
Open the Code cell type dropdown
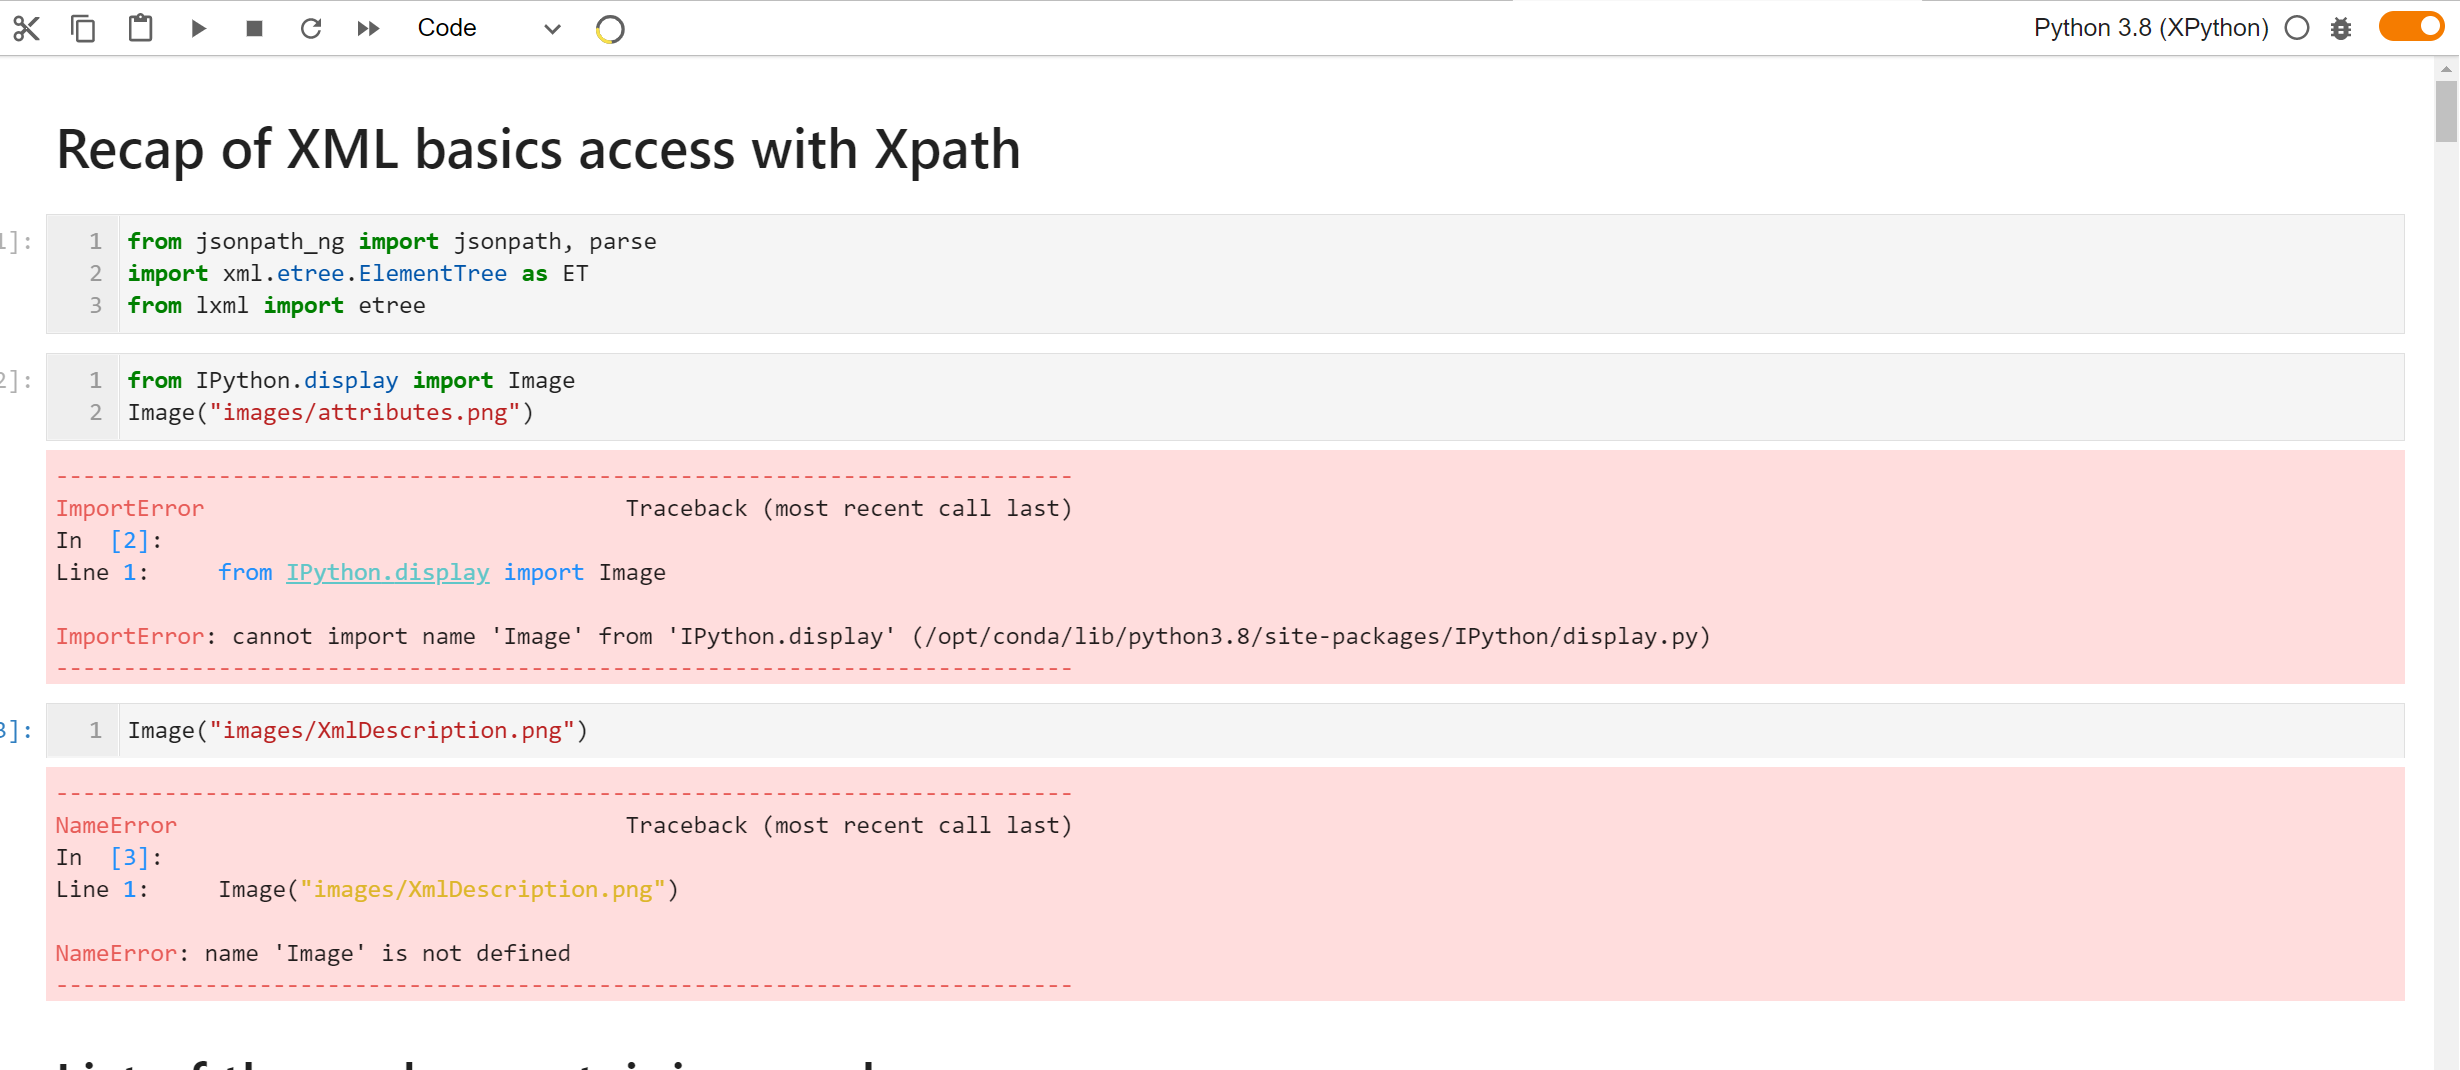(447, 28)
